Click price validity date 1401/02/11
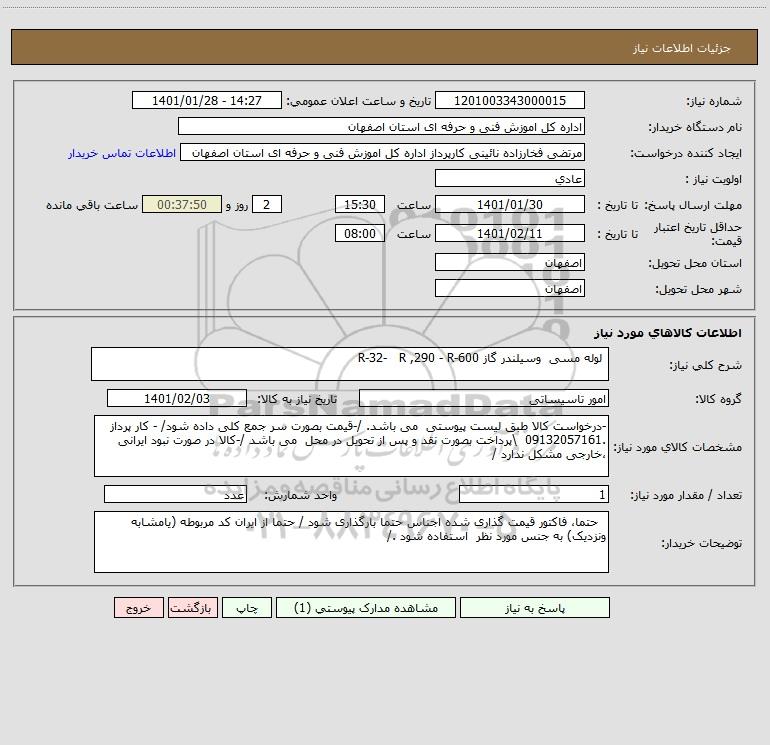This screenshot has height=745, width=770. tap(510, 233)
